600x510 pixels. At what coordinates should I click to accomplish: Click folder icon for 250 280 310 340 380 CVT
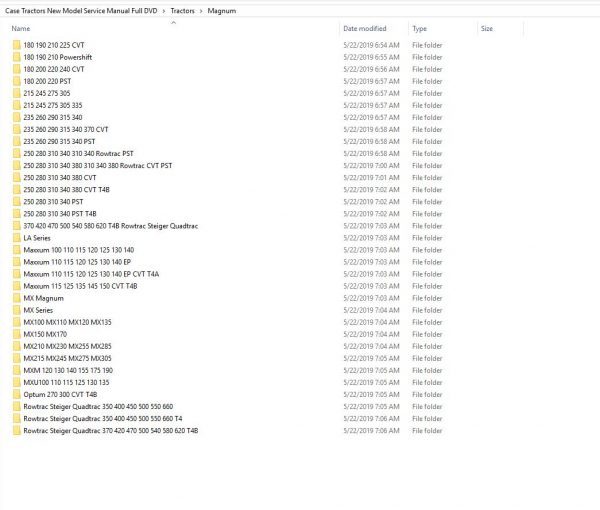pos(16,178)
